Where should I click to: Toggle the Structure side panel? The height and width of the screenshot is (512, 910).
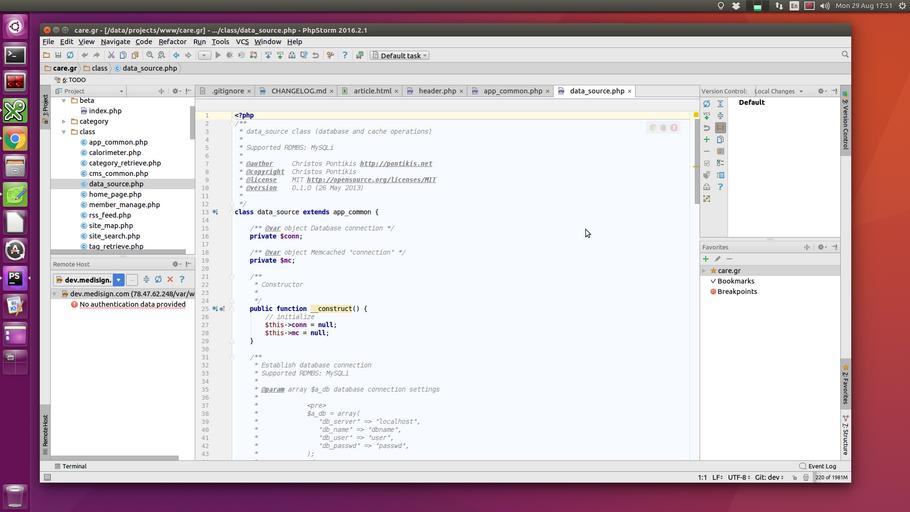[845, 435]
